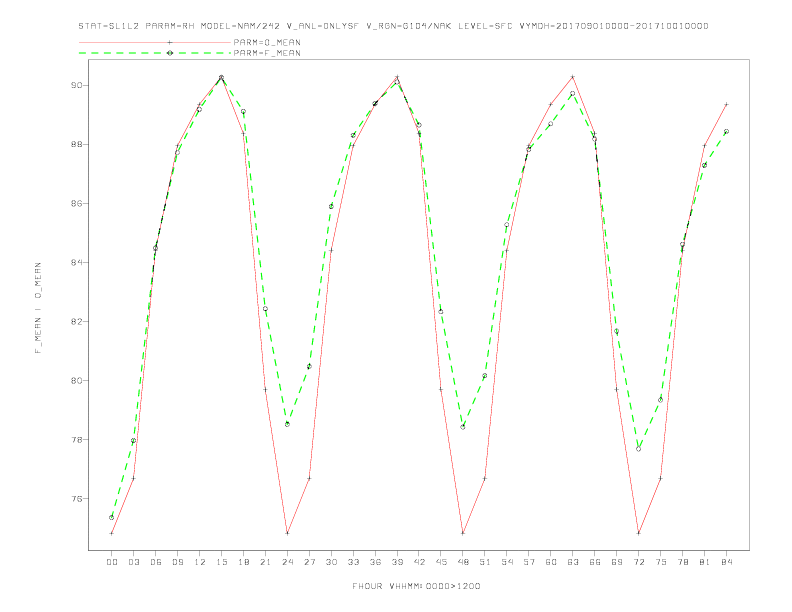
Task: Click F_MEAN circle data point at hour 24
Action: point(287,424)
